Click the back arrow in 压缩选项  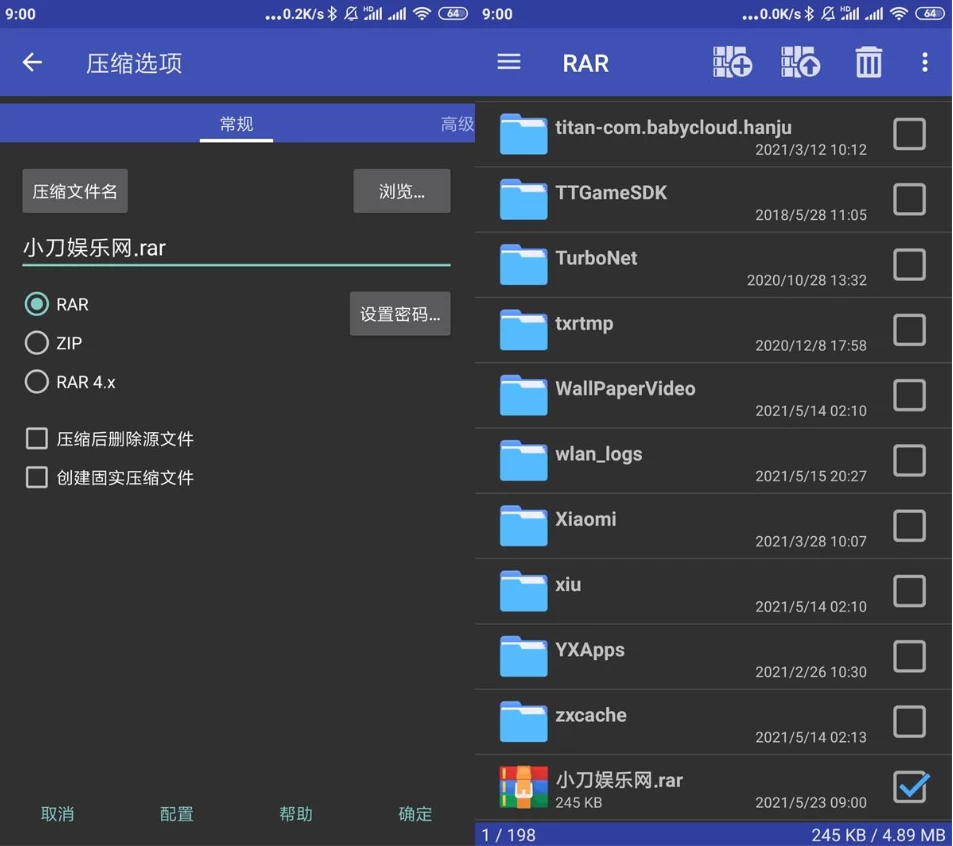pos(31,62)
